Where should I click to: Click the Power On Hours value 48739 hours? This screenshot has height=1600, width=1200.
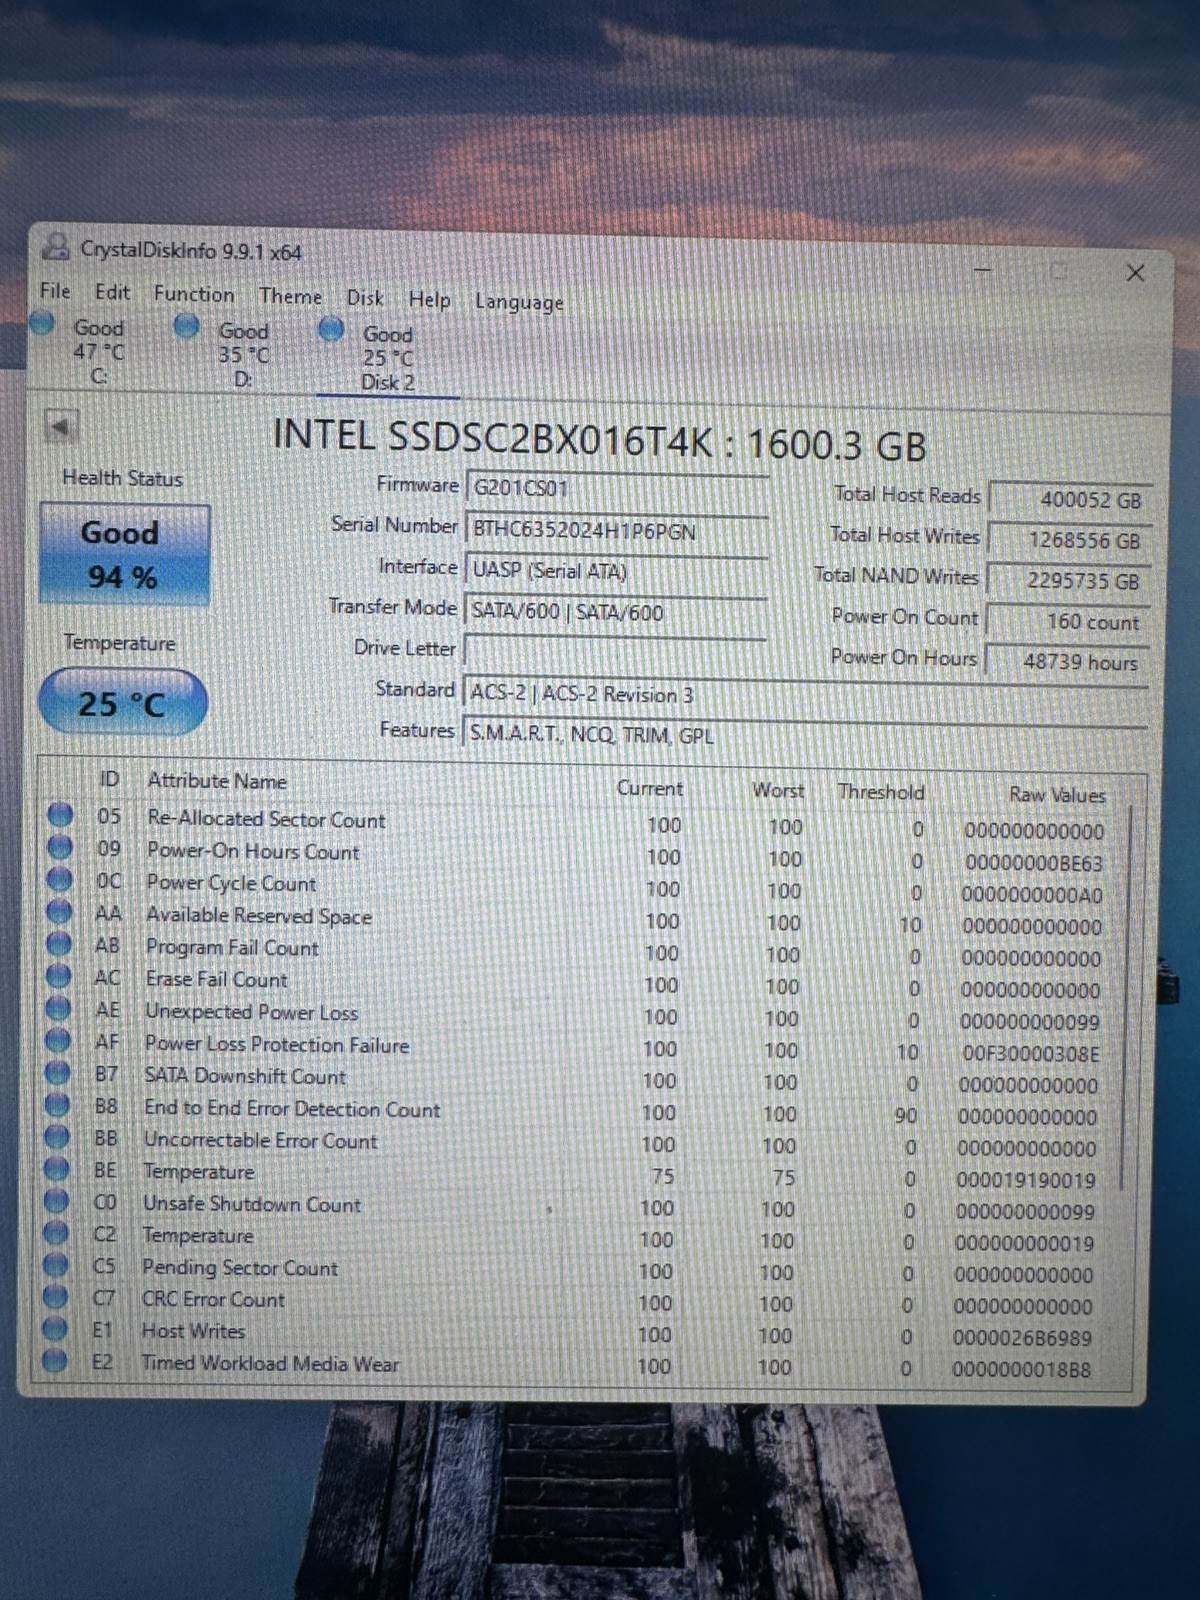click(x=1067, y=661)
